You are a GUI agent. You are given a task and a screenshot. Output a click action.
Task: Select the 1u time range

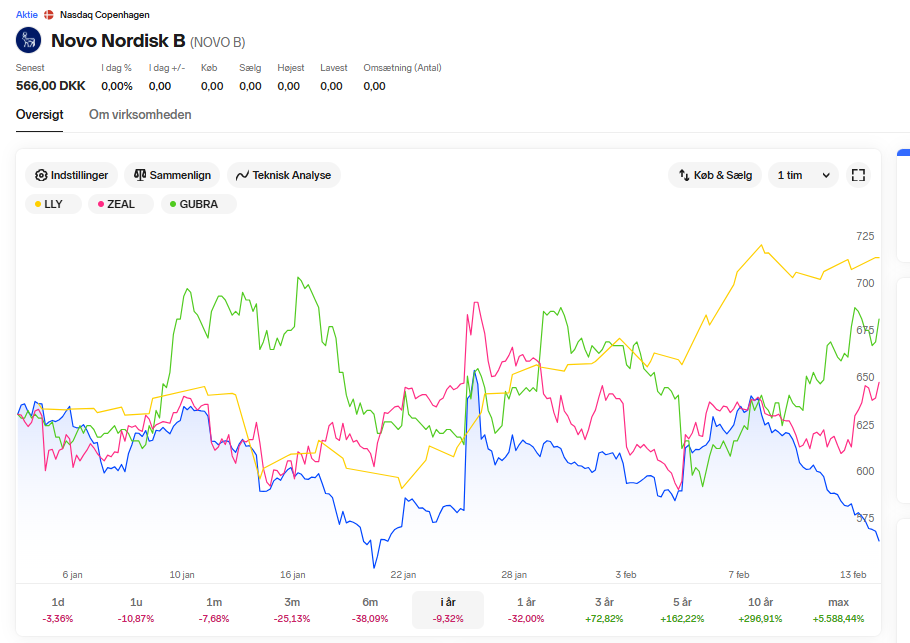(136, 610)
